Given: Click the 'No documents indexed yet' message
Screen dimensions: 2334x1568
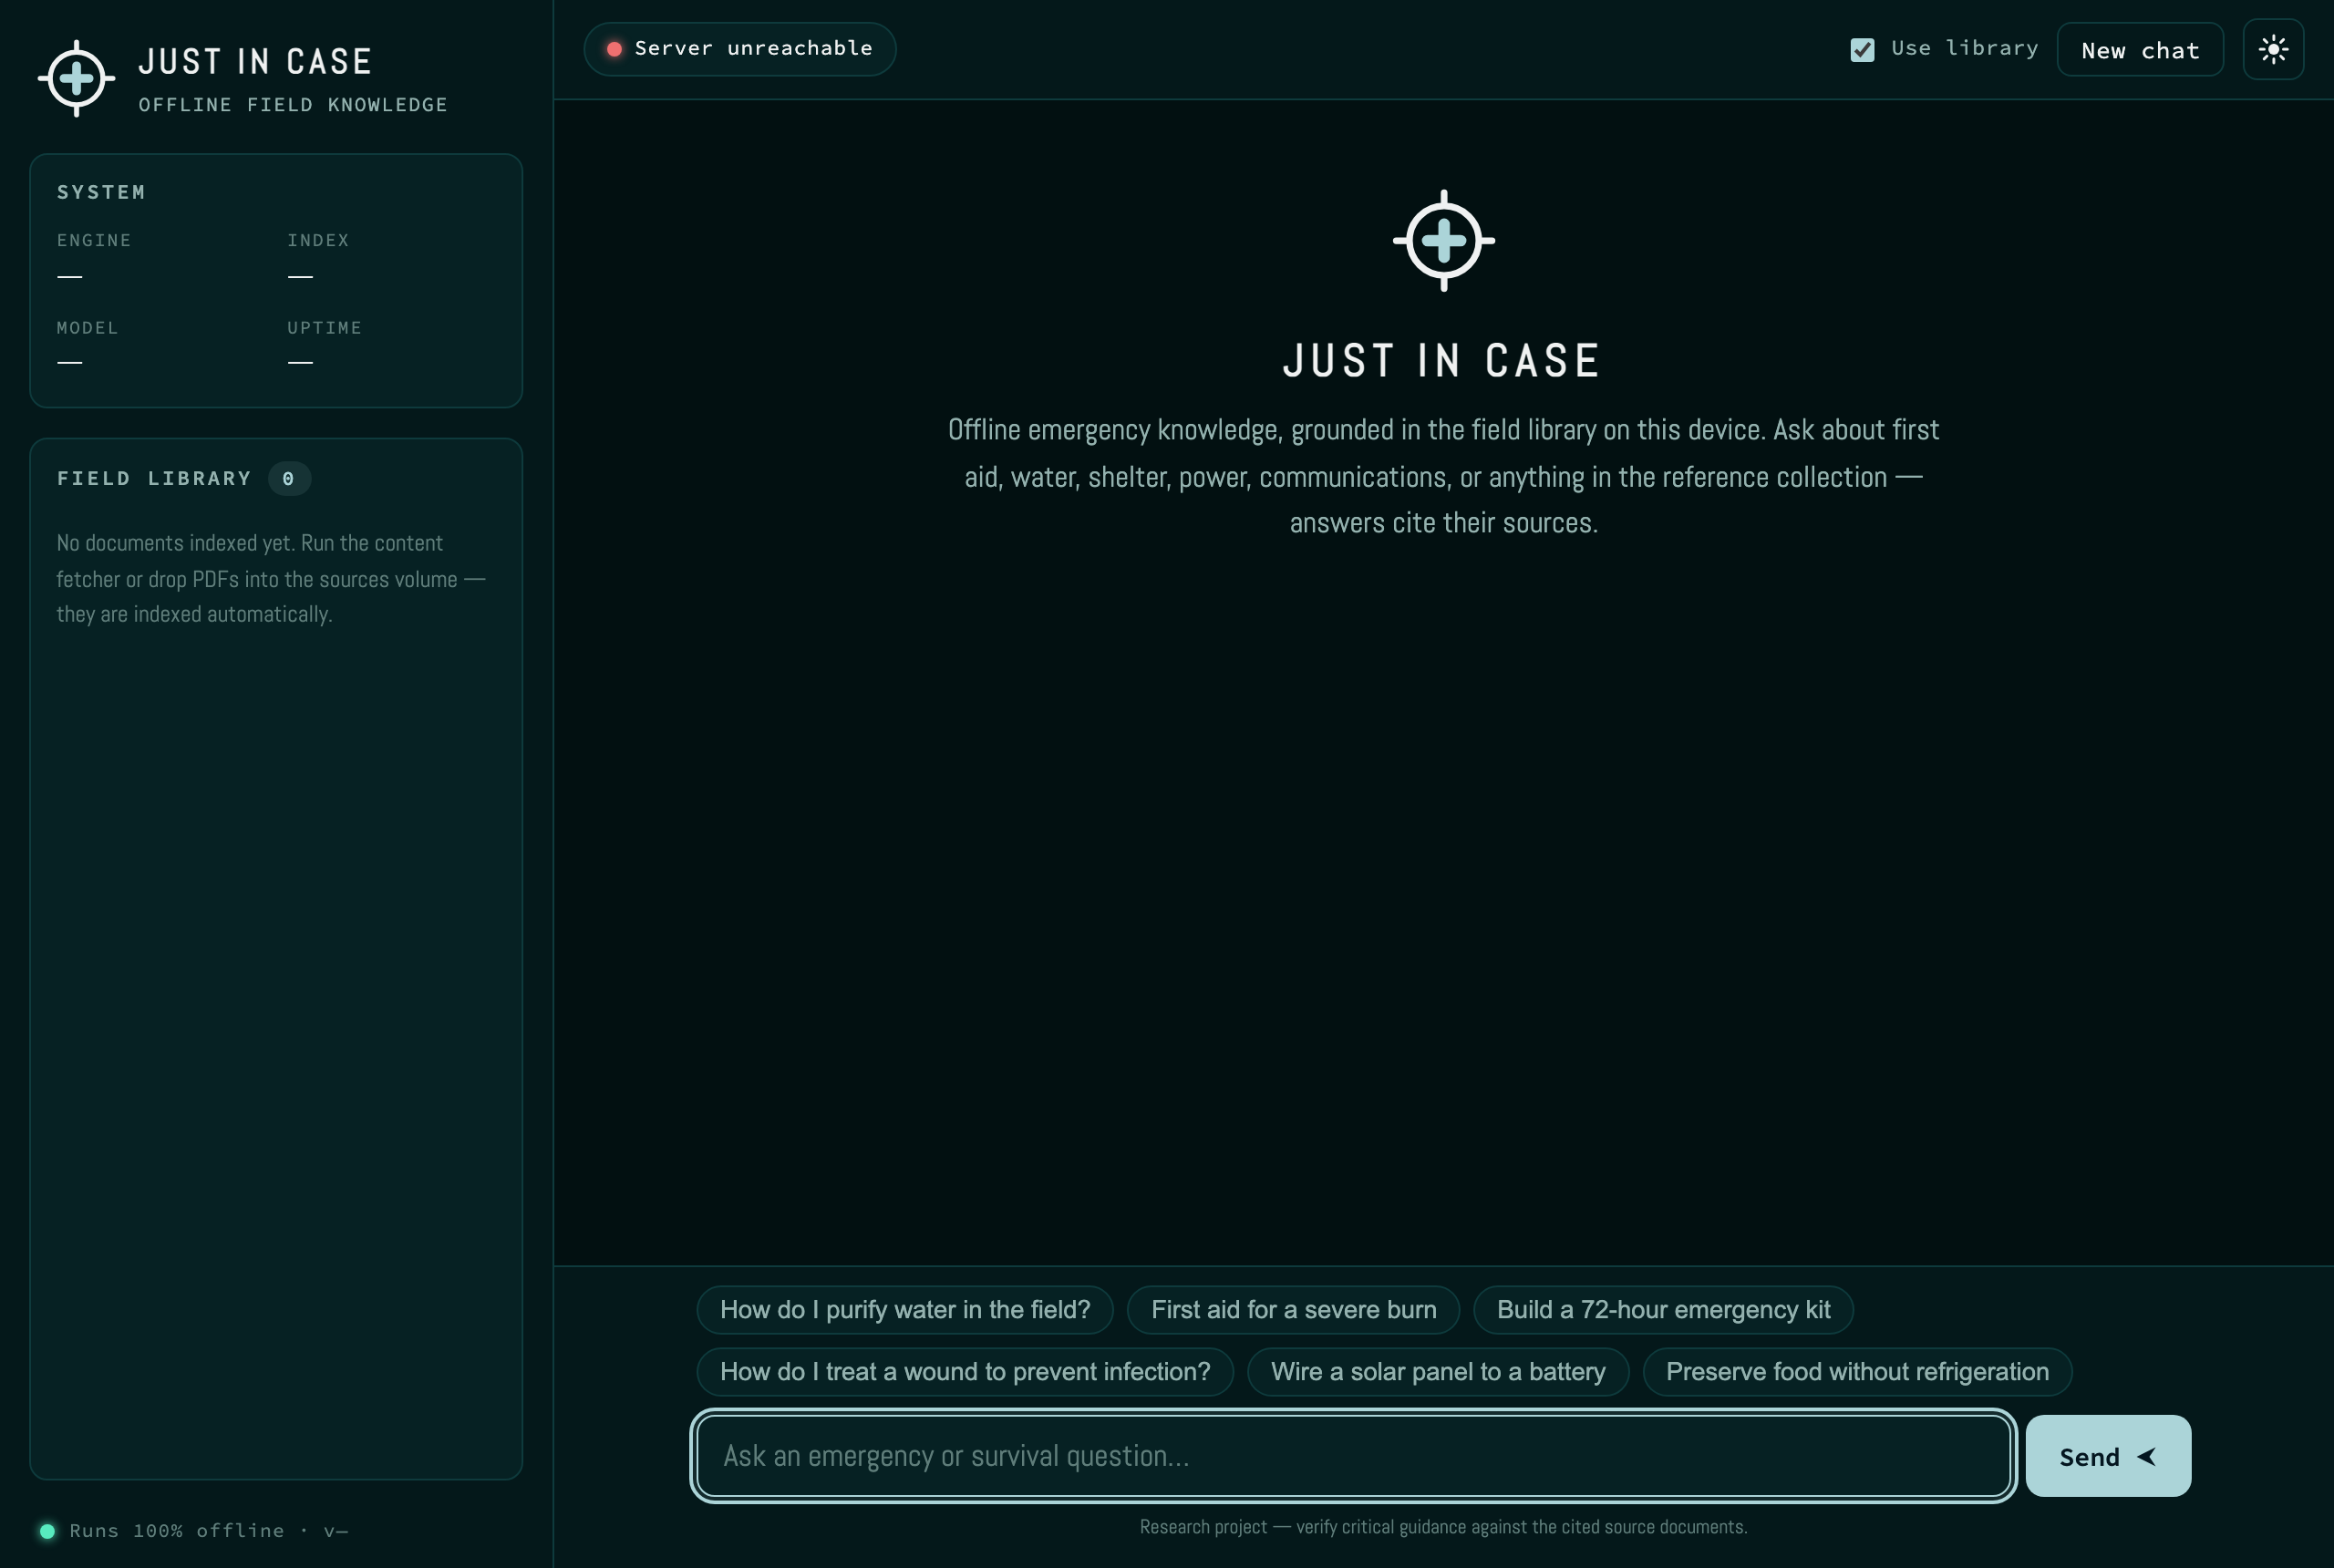Looking at the screenshot, I should (x=271, y=579).
